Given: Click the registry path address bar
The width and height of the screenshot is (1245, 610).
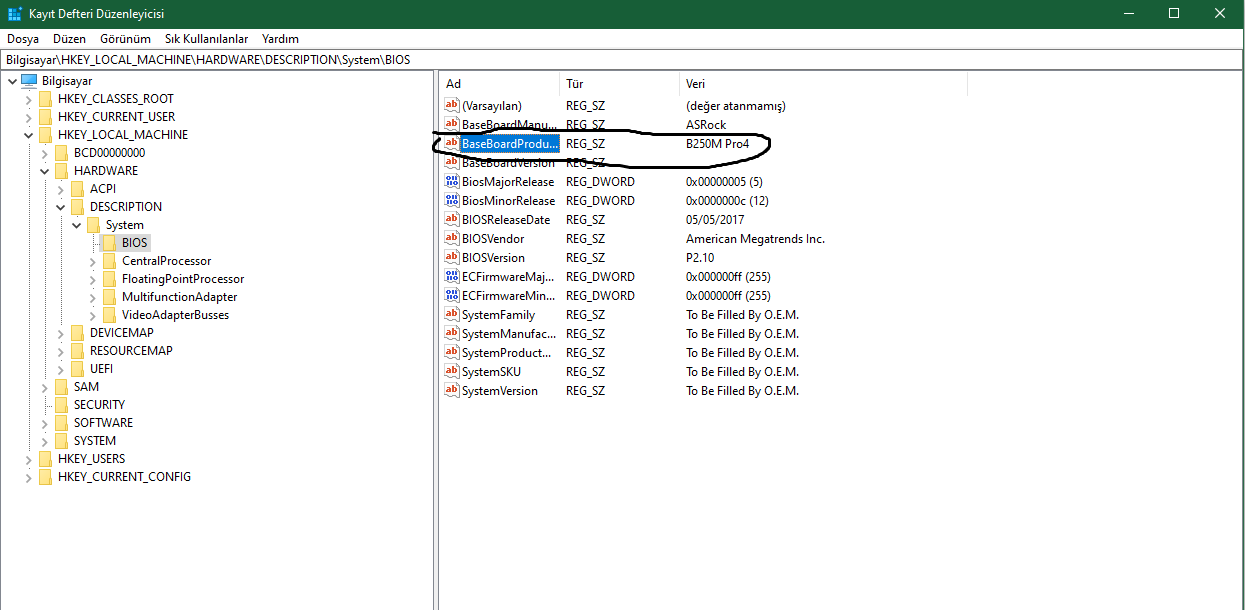Looking at the screenshot, I should pyautogui.click(x=622, y=60).
